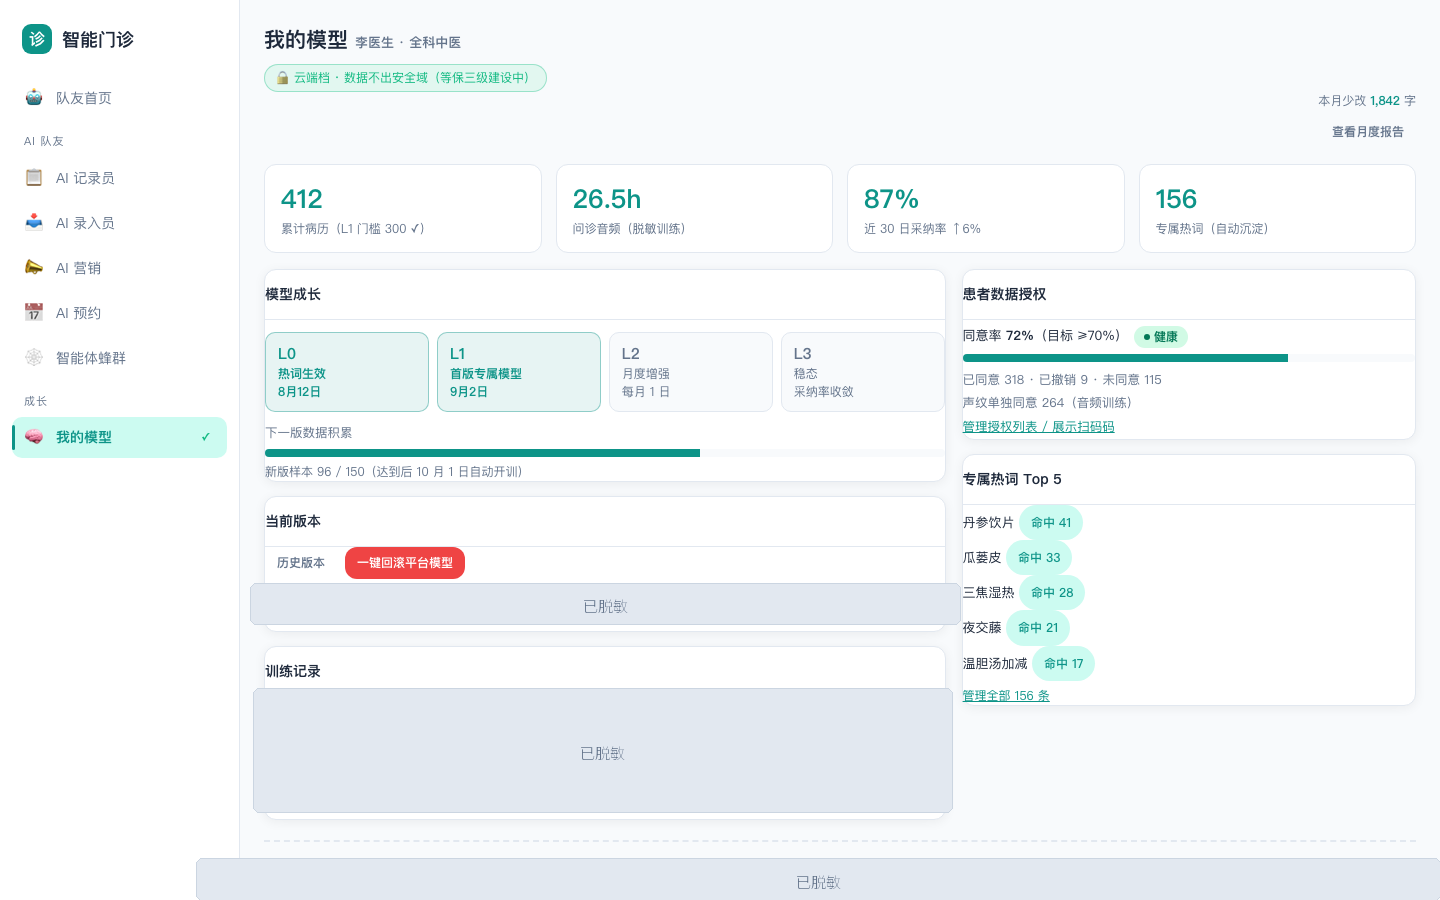Select AI 预约 in sidebar
This screenshot has height=900, width=1440.
click(x=119, y=313)
